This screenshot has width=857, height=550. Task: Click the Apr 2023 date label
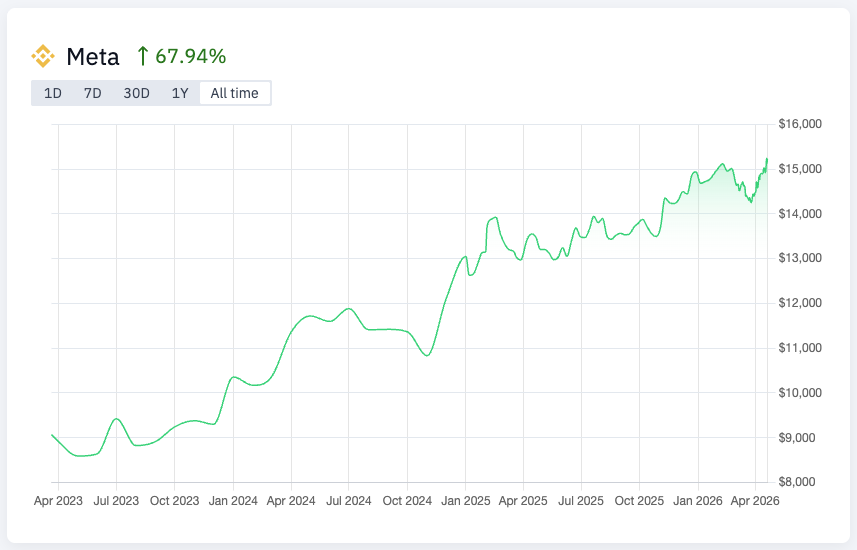coord(58,501)
